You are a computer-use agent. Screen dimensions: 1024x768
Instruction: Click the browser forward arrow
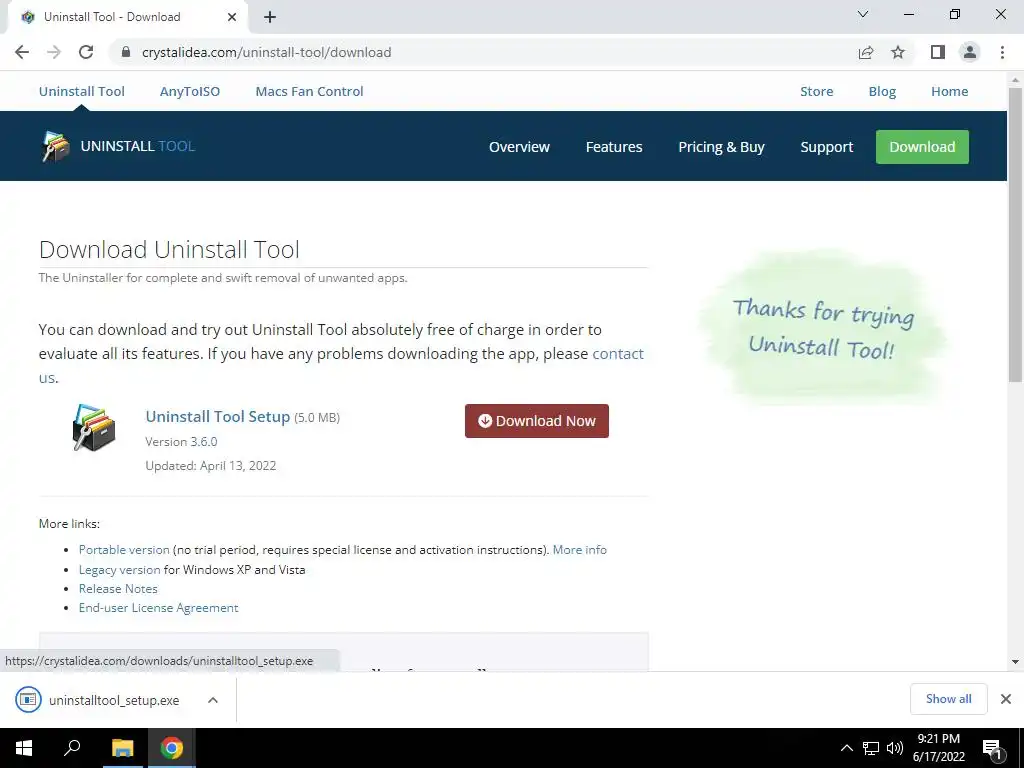pyautogui.click(x=54, y=52)
